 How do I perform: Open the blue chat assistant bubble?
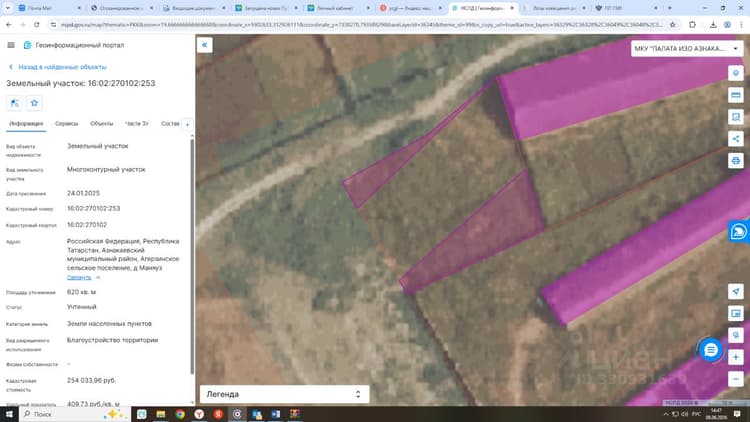click(x=711, y=350)
